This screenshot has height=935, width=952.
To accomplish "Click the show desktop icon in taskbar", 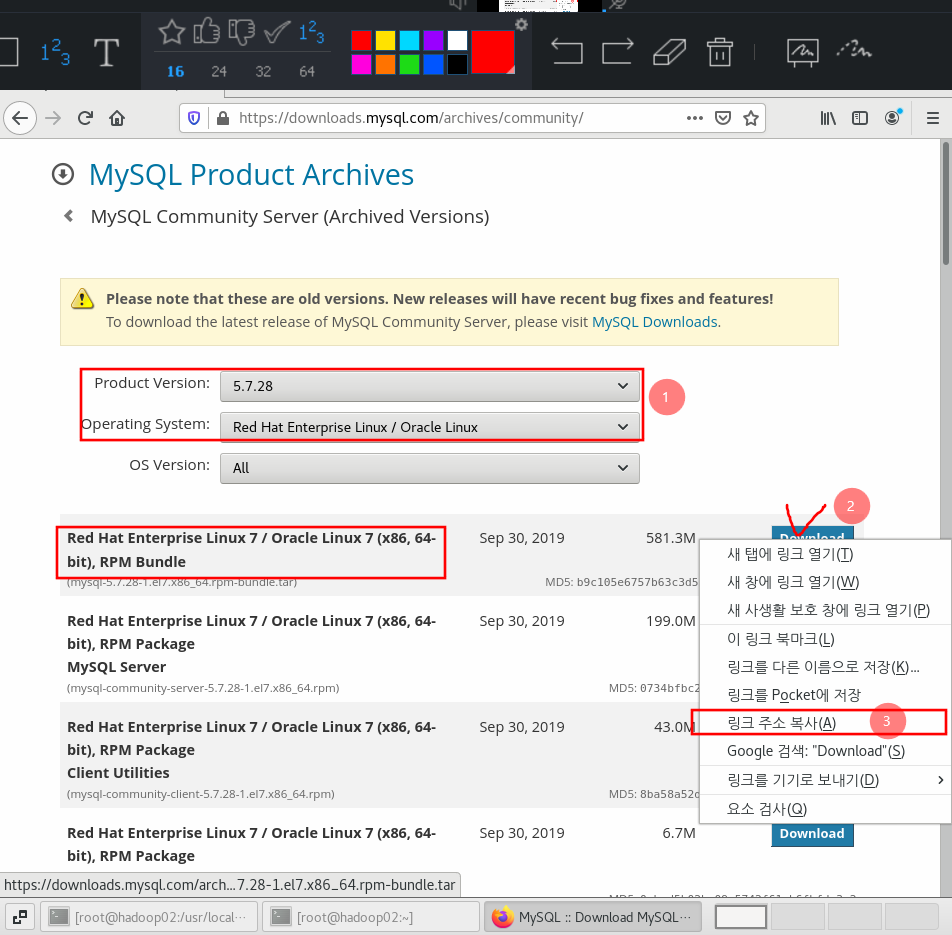I will pos(19,917).
